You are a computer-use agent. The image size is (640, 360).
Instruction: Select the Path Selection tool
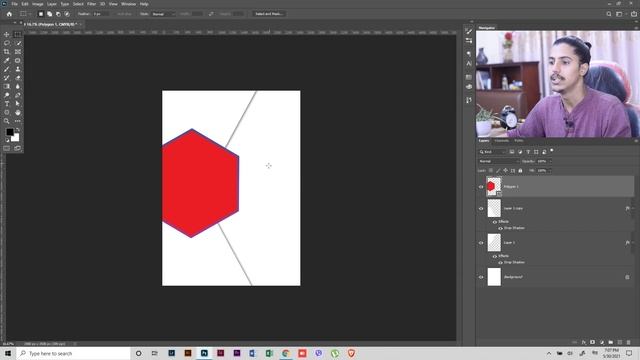pos(18,104)
